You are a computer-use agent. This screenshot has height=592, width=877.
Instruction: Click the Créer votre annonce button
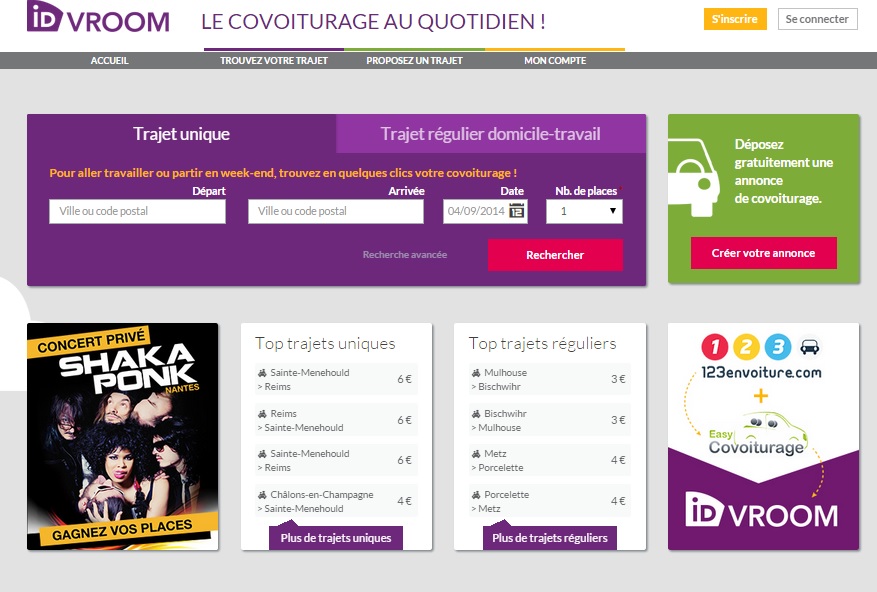(763, 253)
